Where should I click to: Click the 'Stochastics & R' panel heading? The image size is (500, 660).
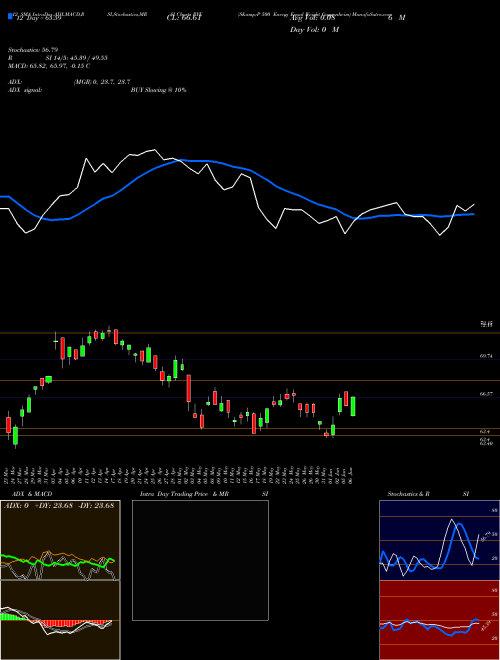pyautogui.click(x=409, y=494)
